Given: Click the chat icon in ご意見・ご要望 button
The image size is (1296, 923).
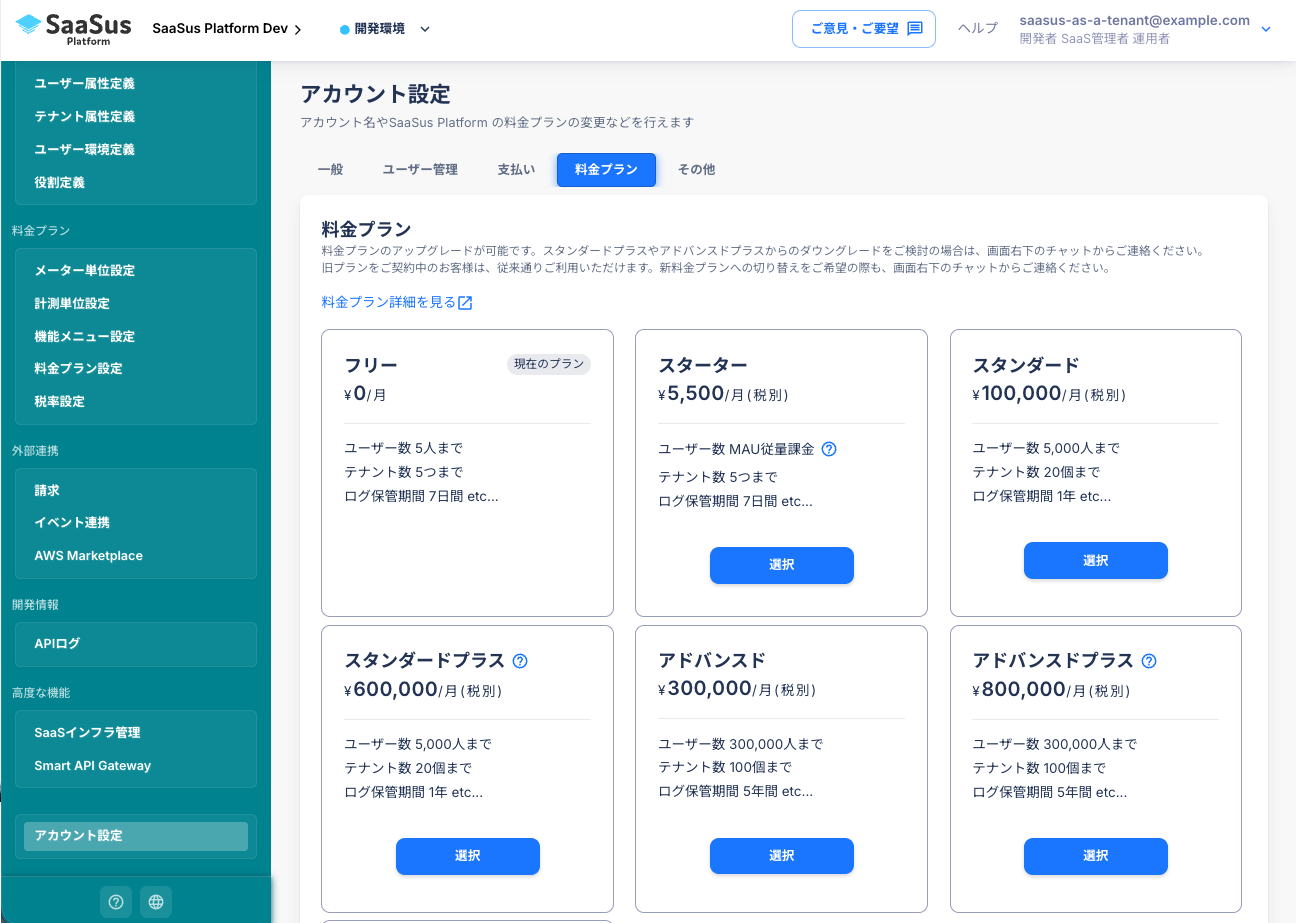Looking at the screenshot, I should click(x=914, y=29).
